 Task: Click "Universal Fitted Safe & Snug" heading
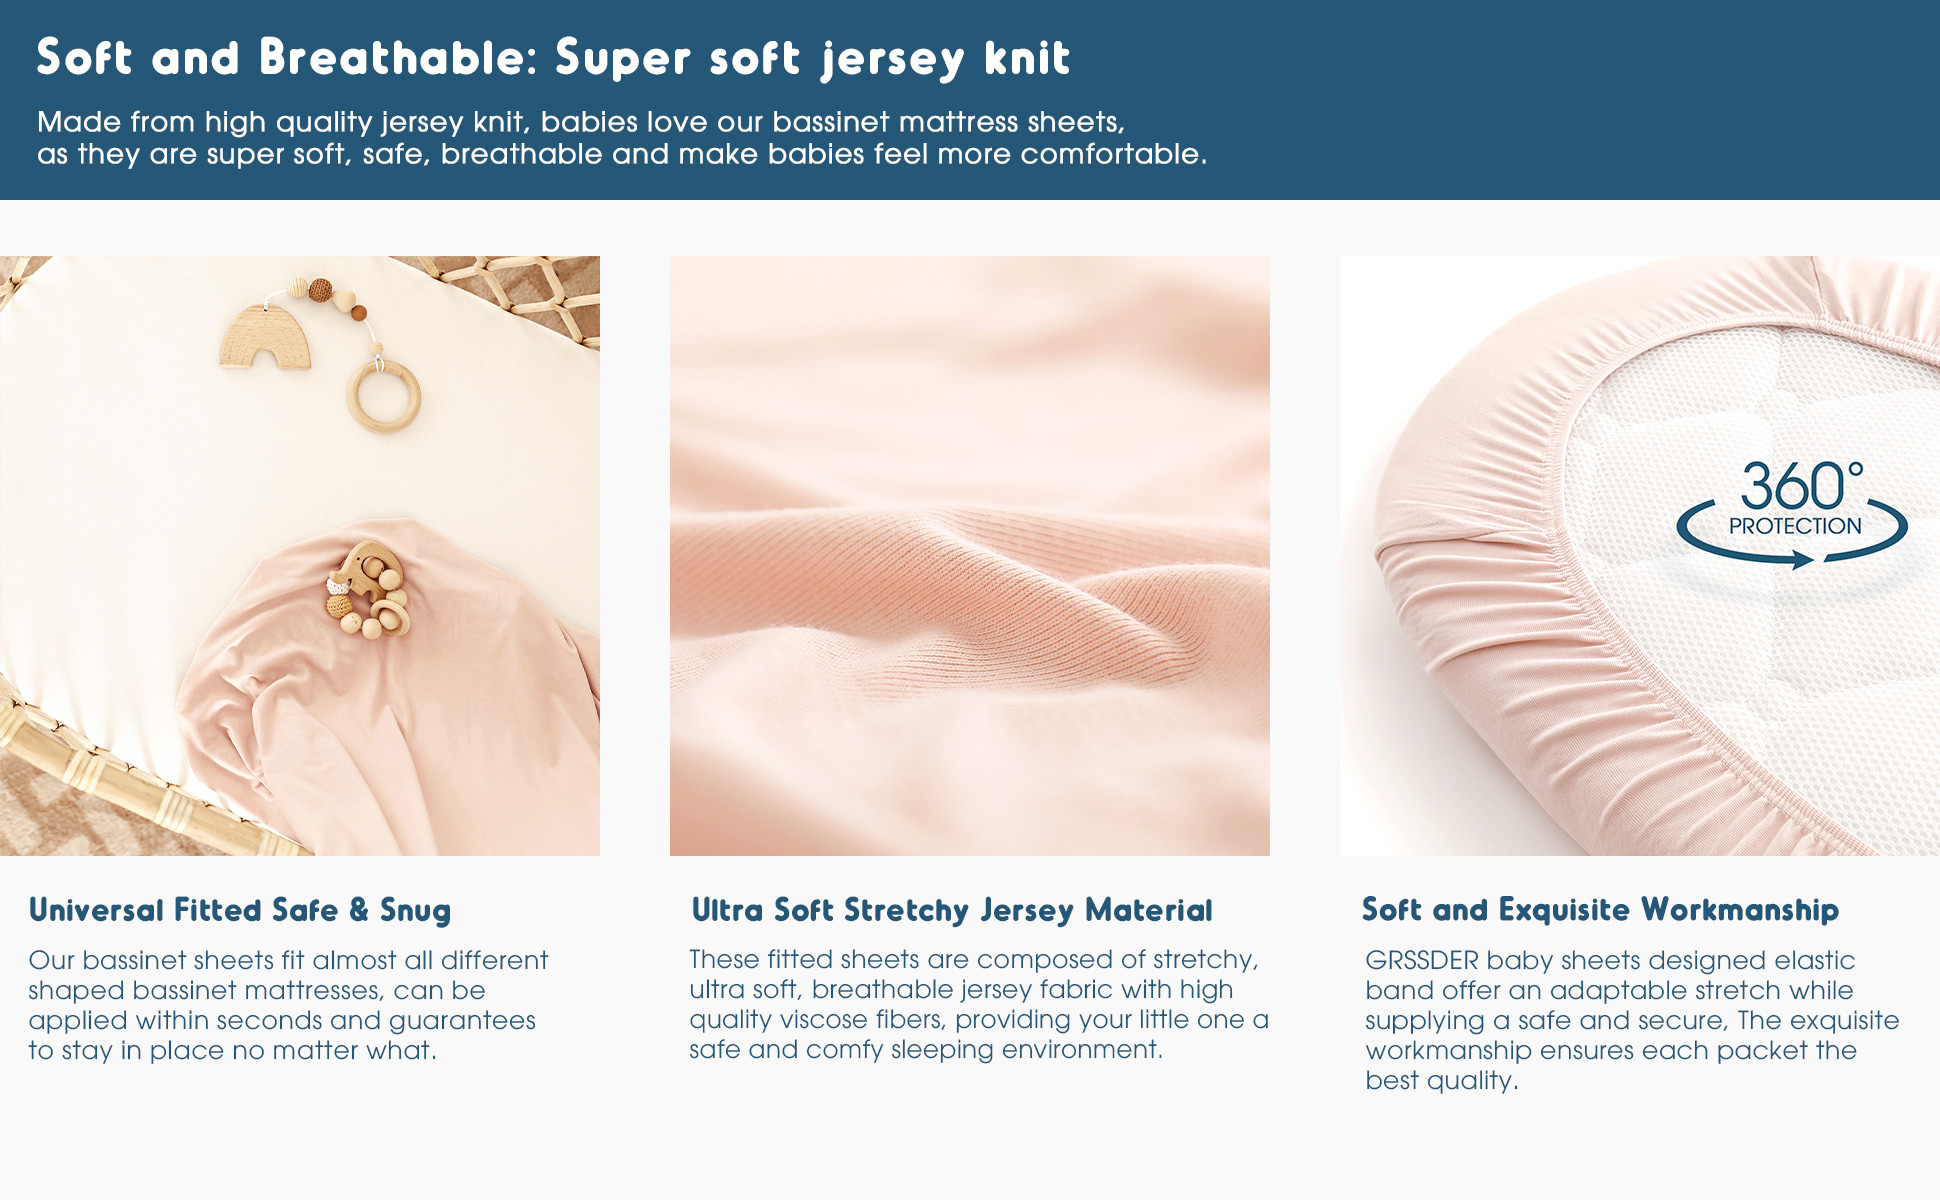click(x=240, y=910)
